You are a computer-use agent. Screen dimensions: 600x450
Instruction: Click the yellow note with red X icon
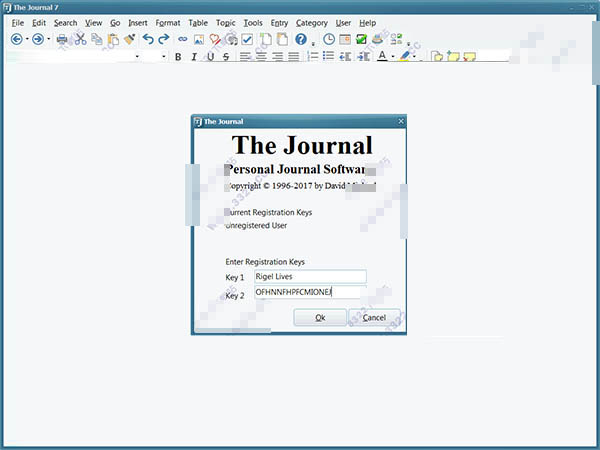[x=470, y=57]
